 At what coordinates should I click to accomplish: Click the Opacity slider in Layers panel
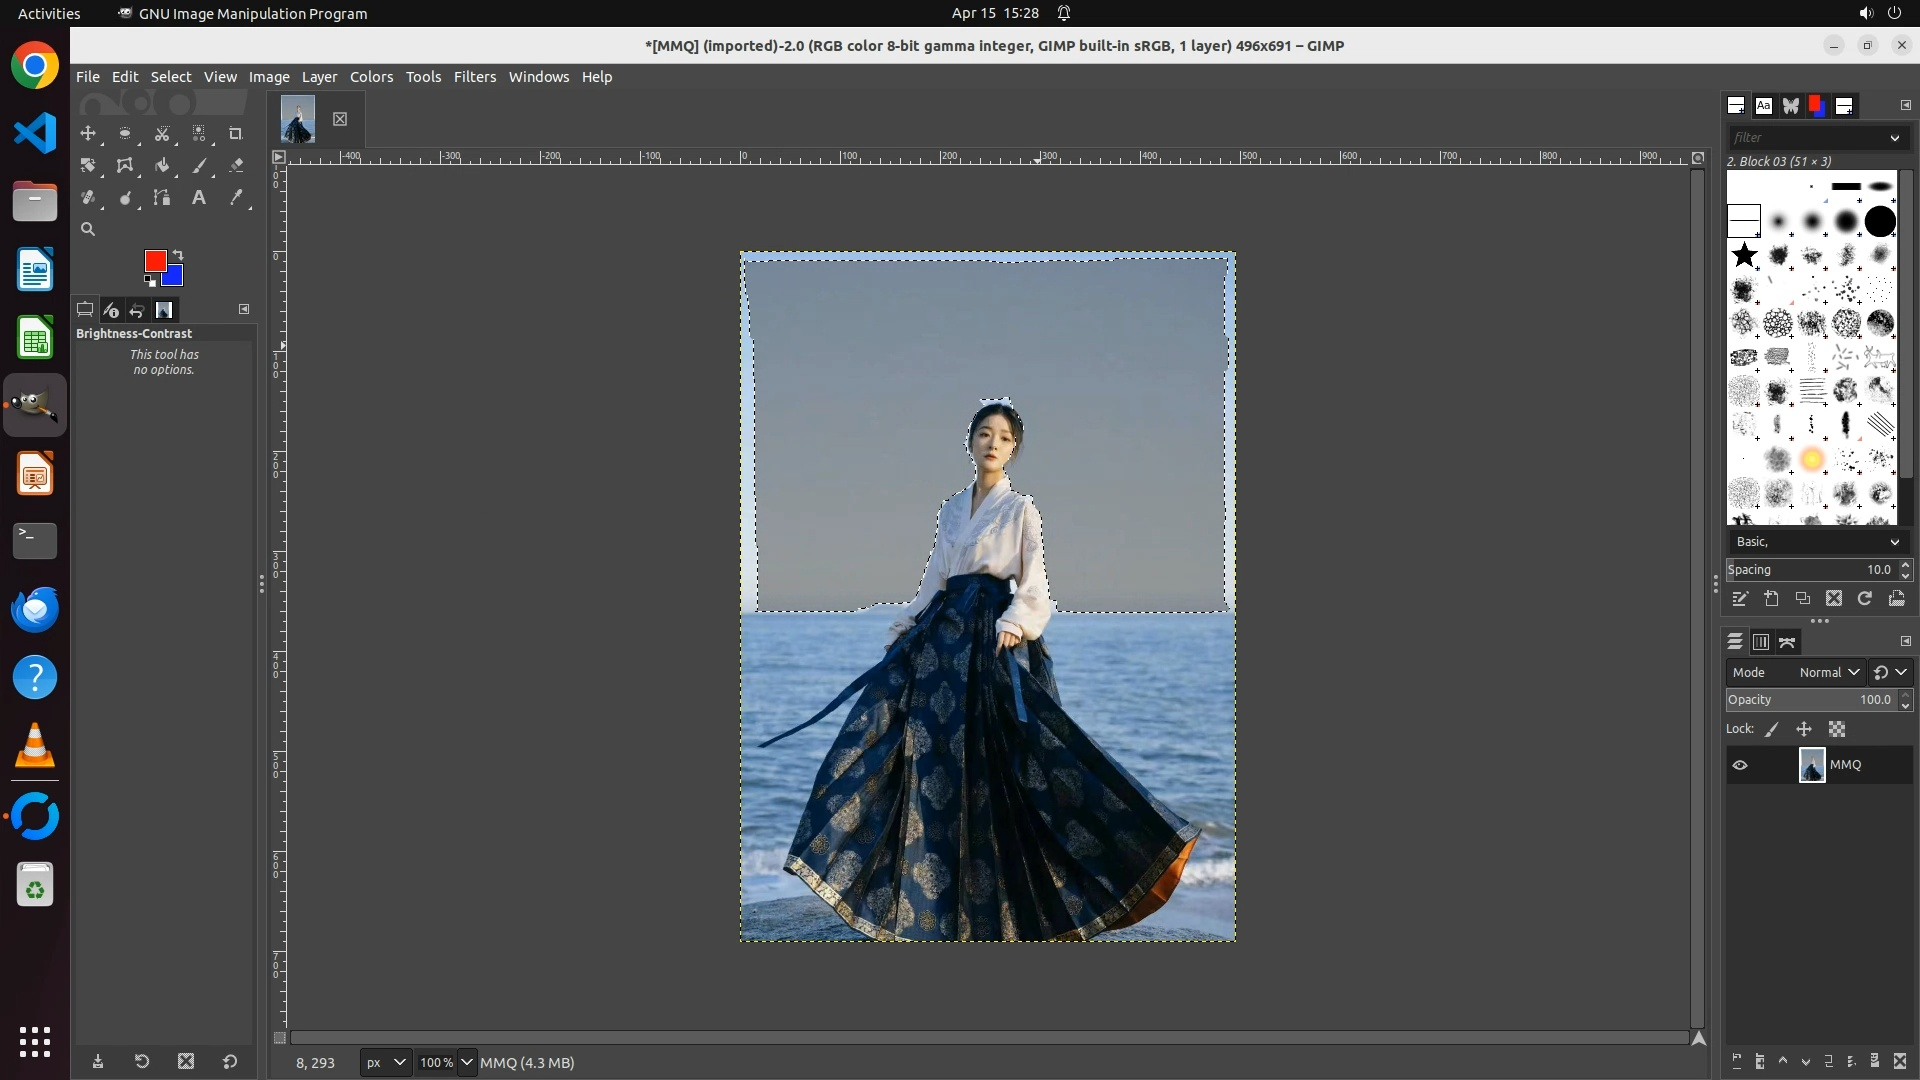1810,700
